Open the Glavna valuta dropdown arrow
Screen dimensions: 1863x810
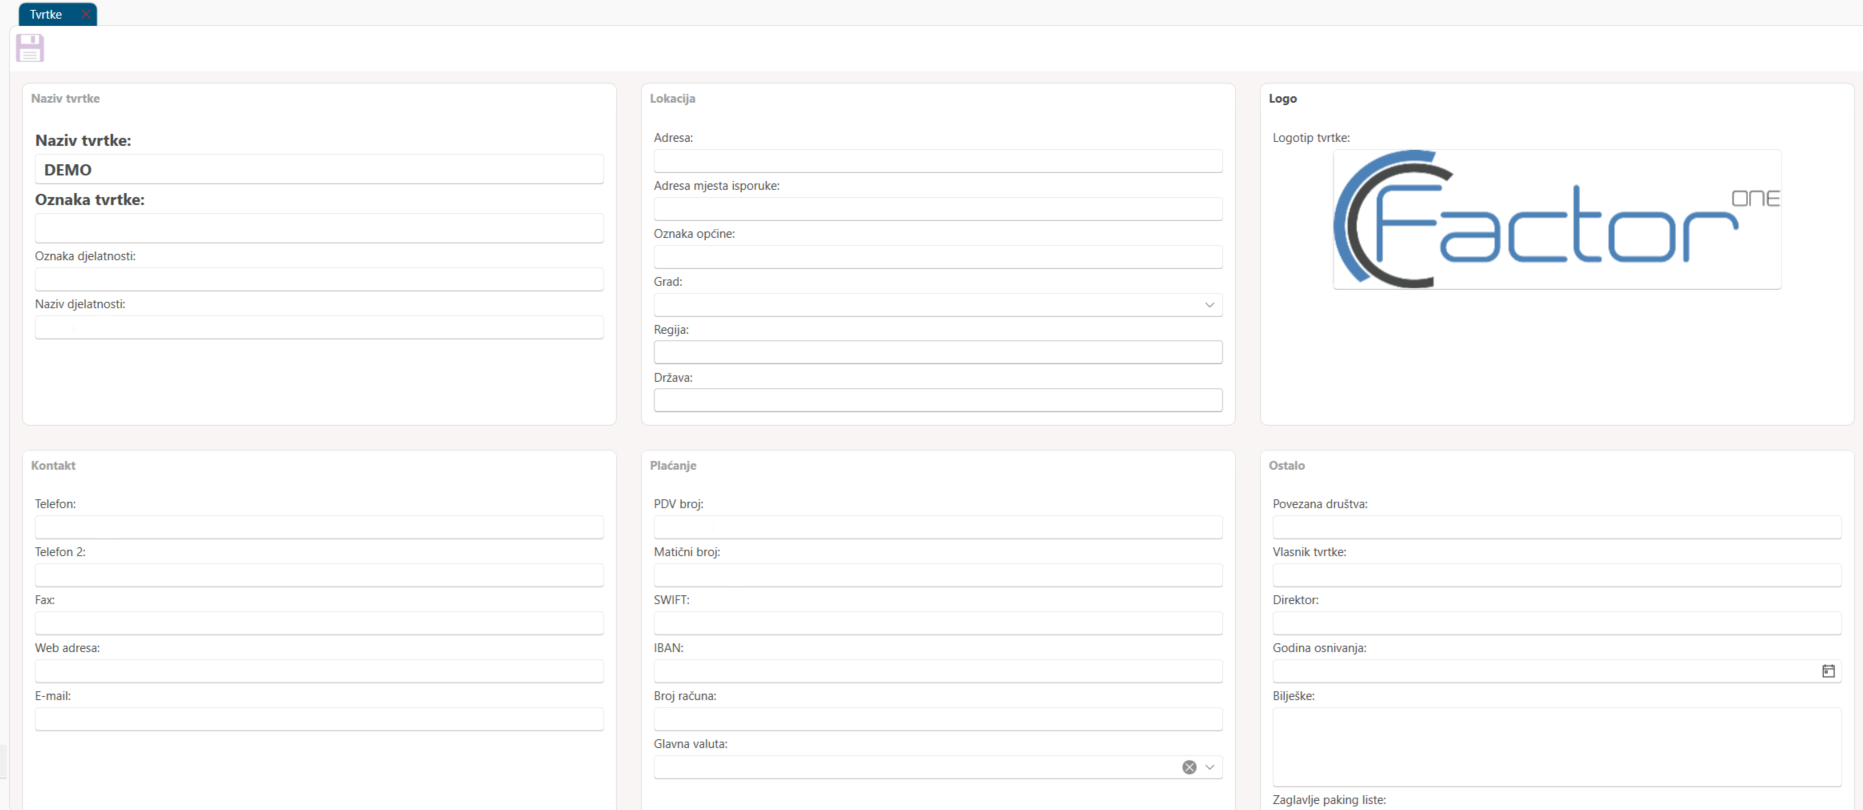(1210, 767)
